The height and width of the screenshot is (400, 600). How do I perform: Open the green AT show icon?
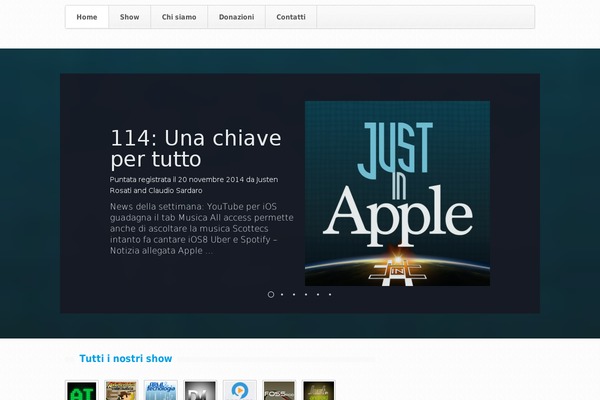tap(82, 390)
